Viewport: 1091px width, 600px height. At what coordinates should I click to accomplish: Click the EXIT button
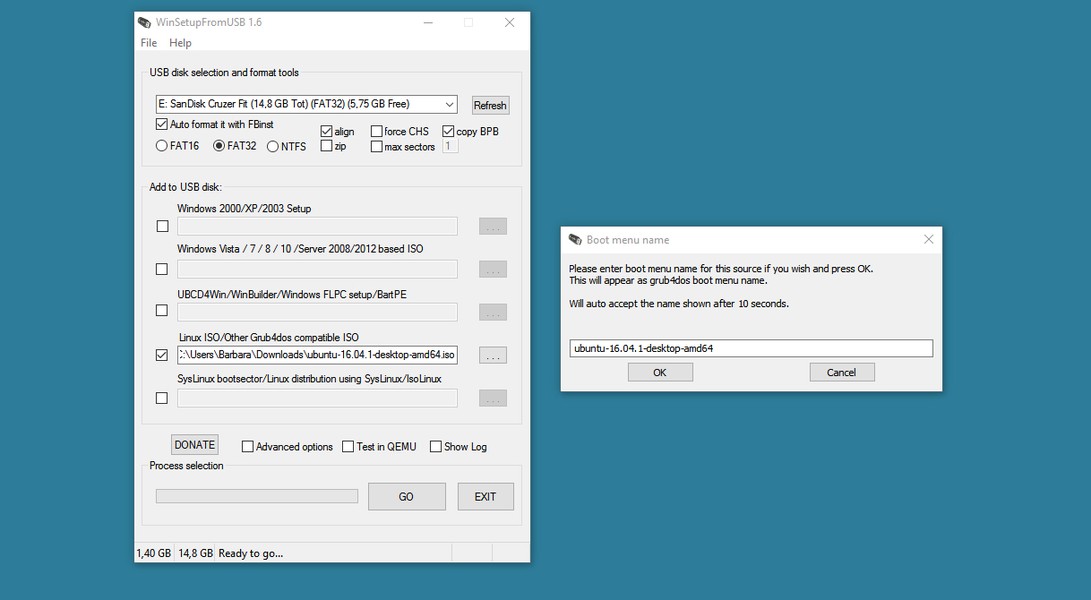click(x=486, y=497)
